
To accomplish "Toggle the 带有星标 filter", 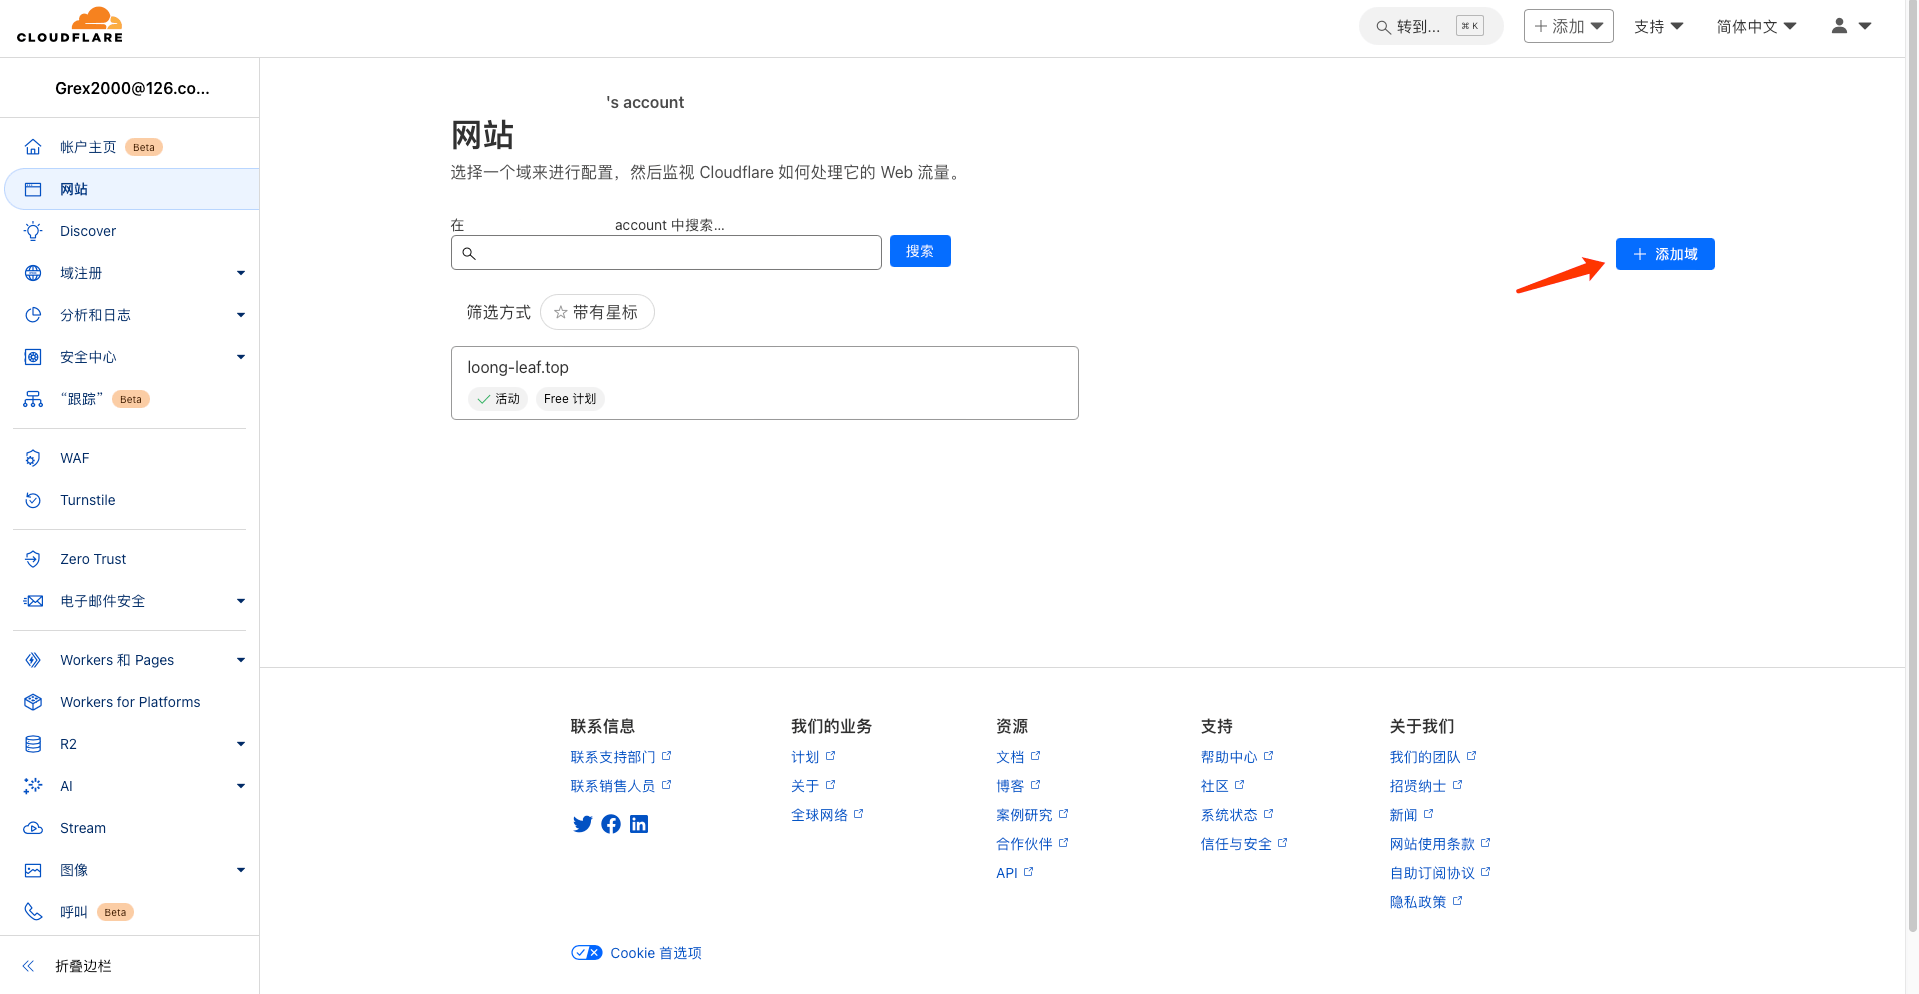I will pyautogui.click(x=597, y=312).
